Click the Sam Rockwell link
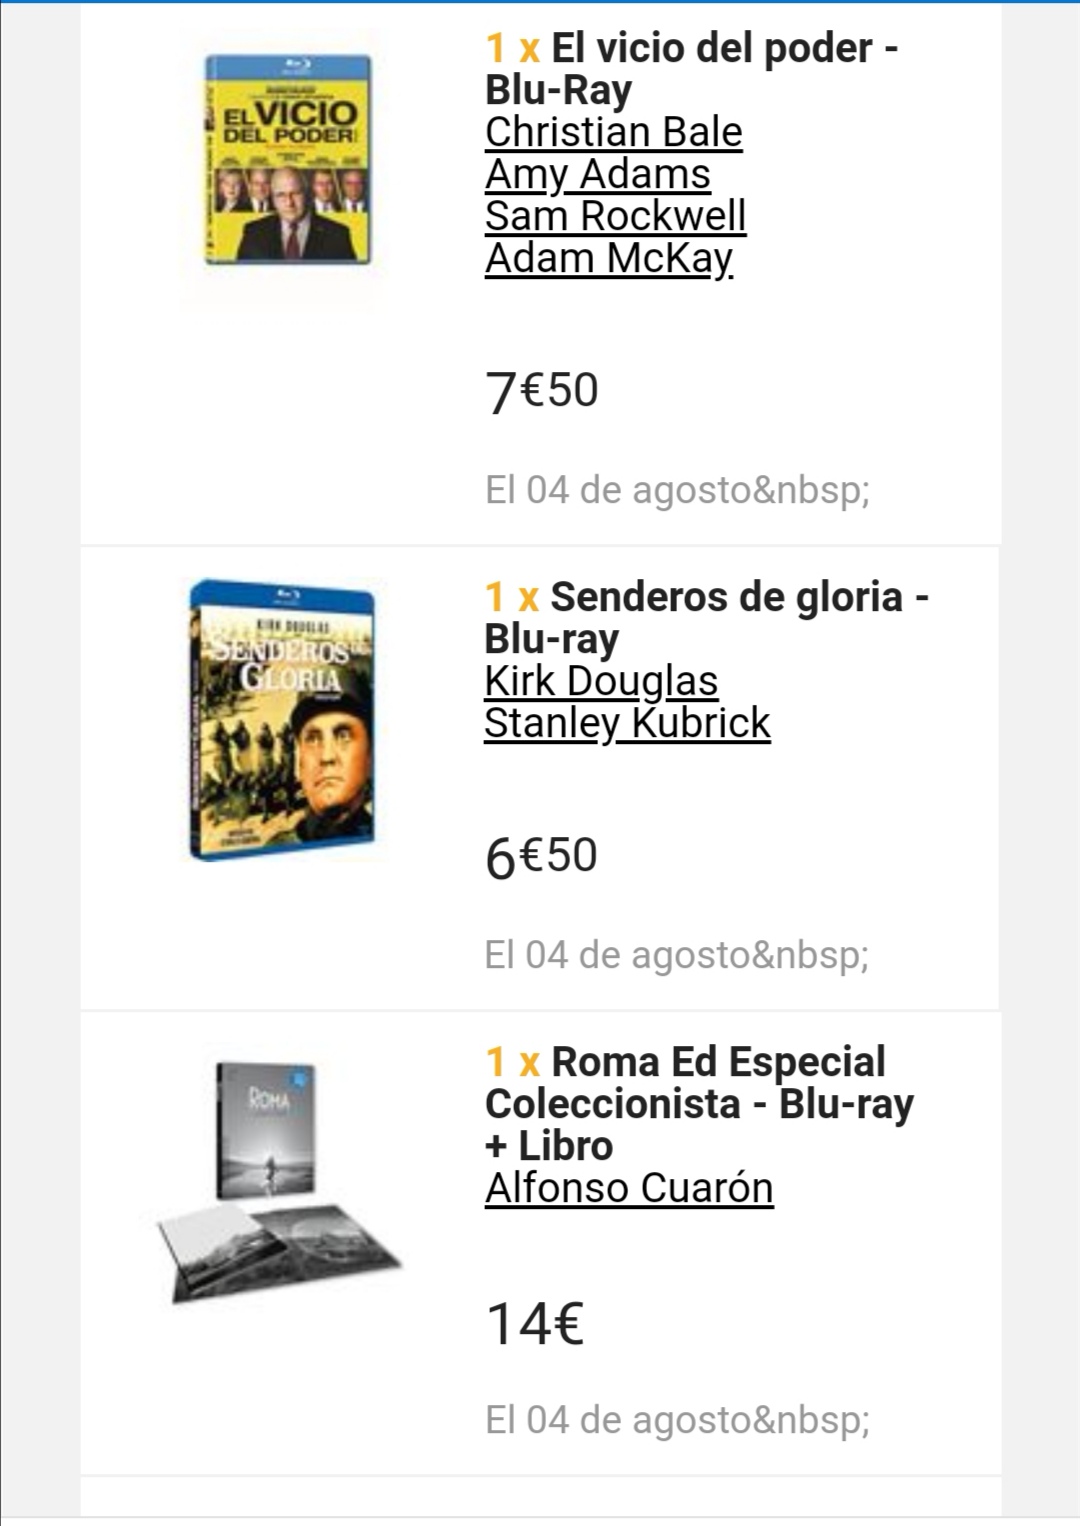The width and height of the screenshot is (1080, 1526). click(616, 216)
